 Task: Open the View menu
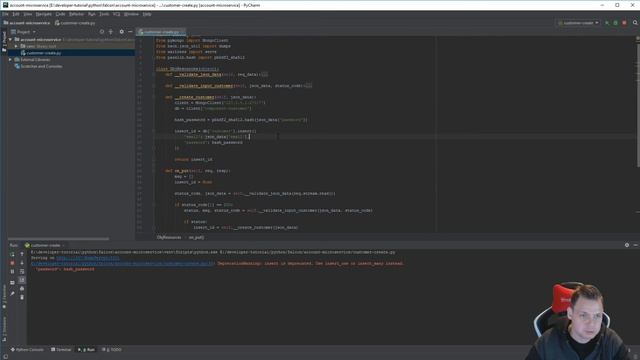pos(27,14)
